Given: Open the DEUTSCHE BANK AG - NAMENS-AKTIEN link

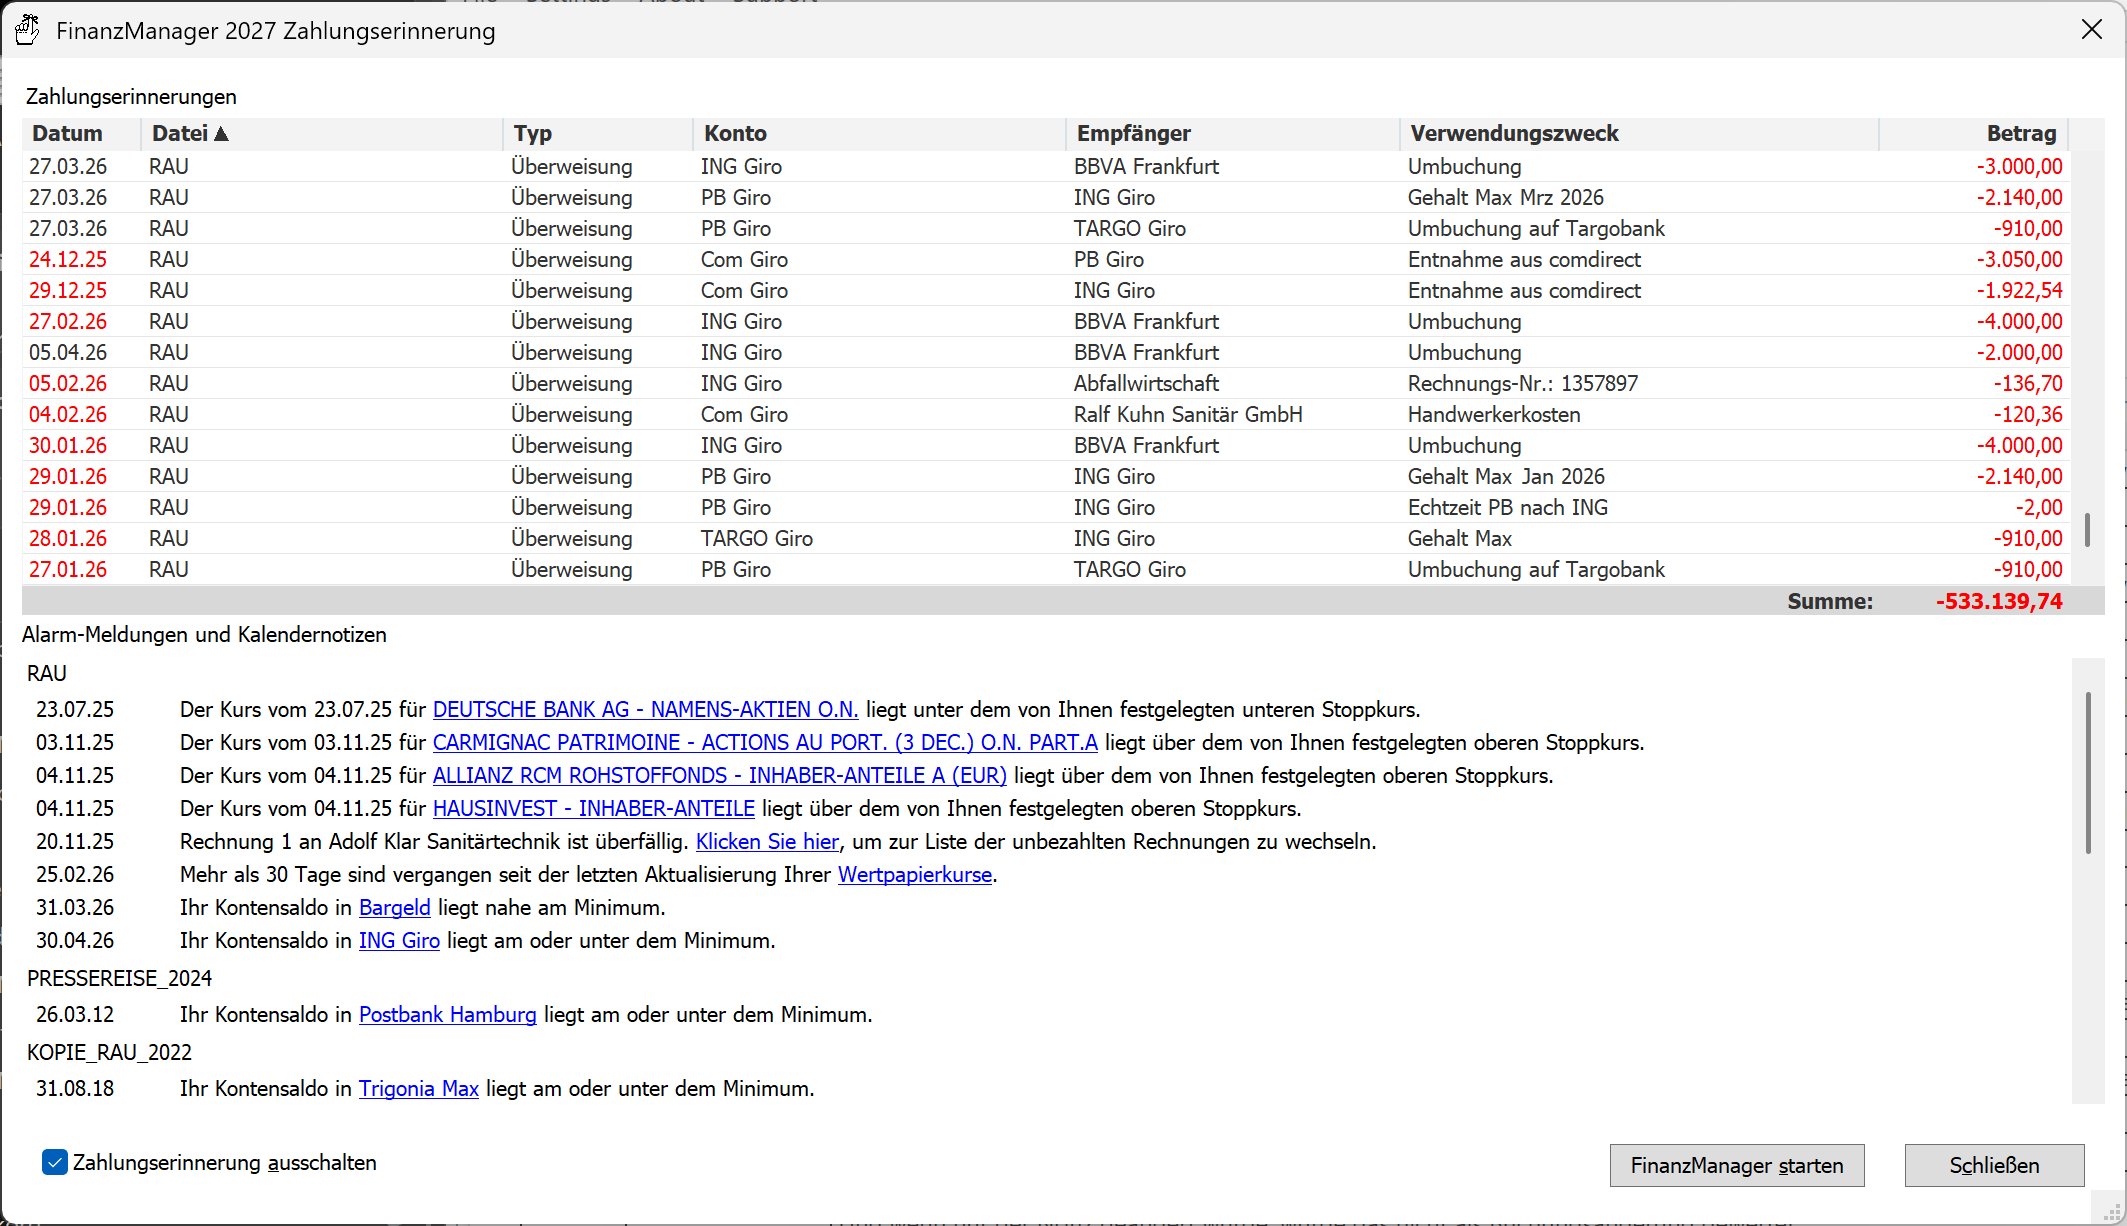Looking at the screenshot, I should coord(645,710).
